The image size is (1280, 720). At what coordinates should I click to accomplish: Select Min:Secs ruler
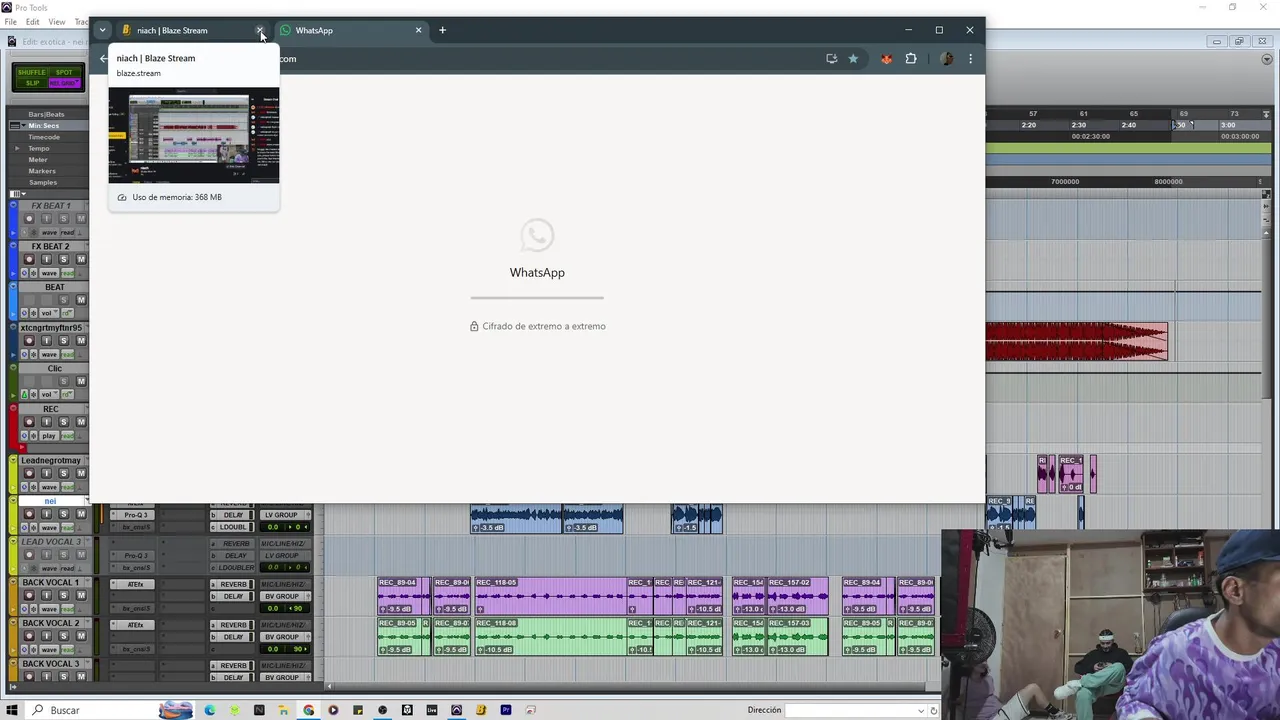pyautogui.click(x=43, y=125)
